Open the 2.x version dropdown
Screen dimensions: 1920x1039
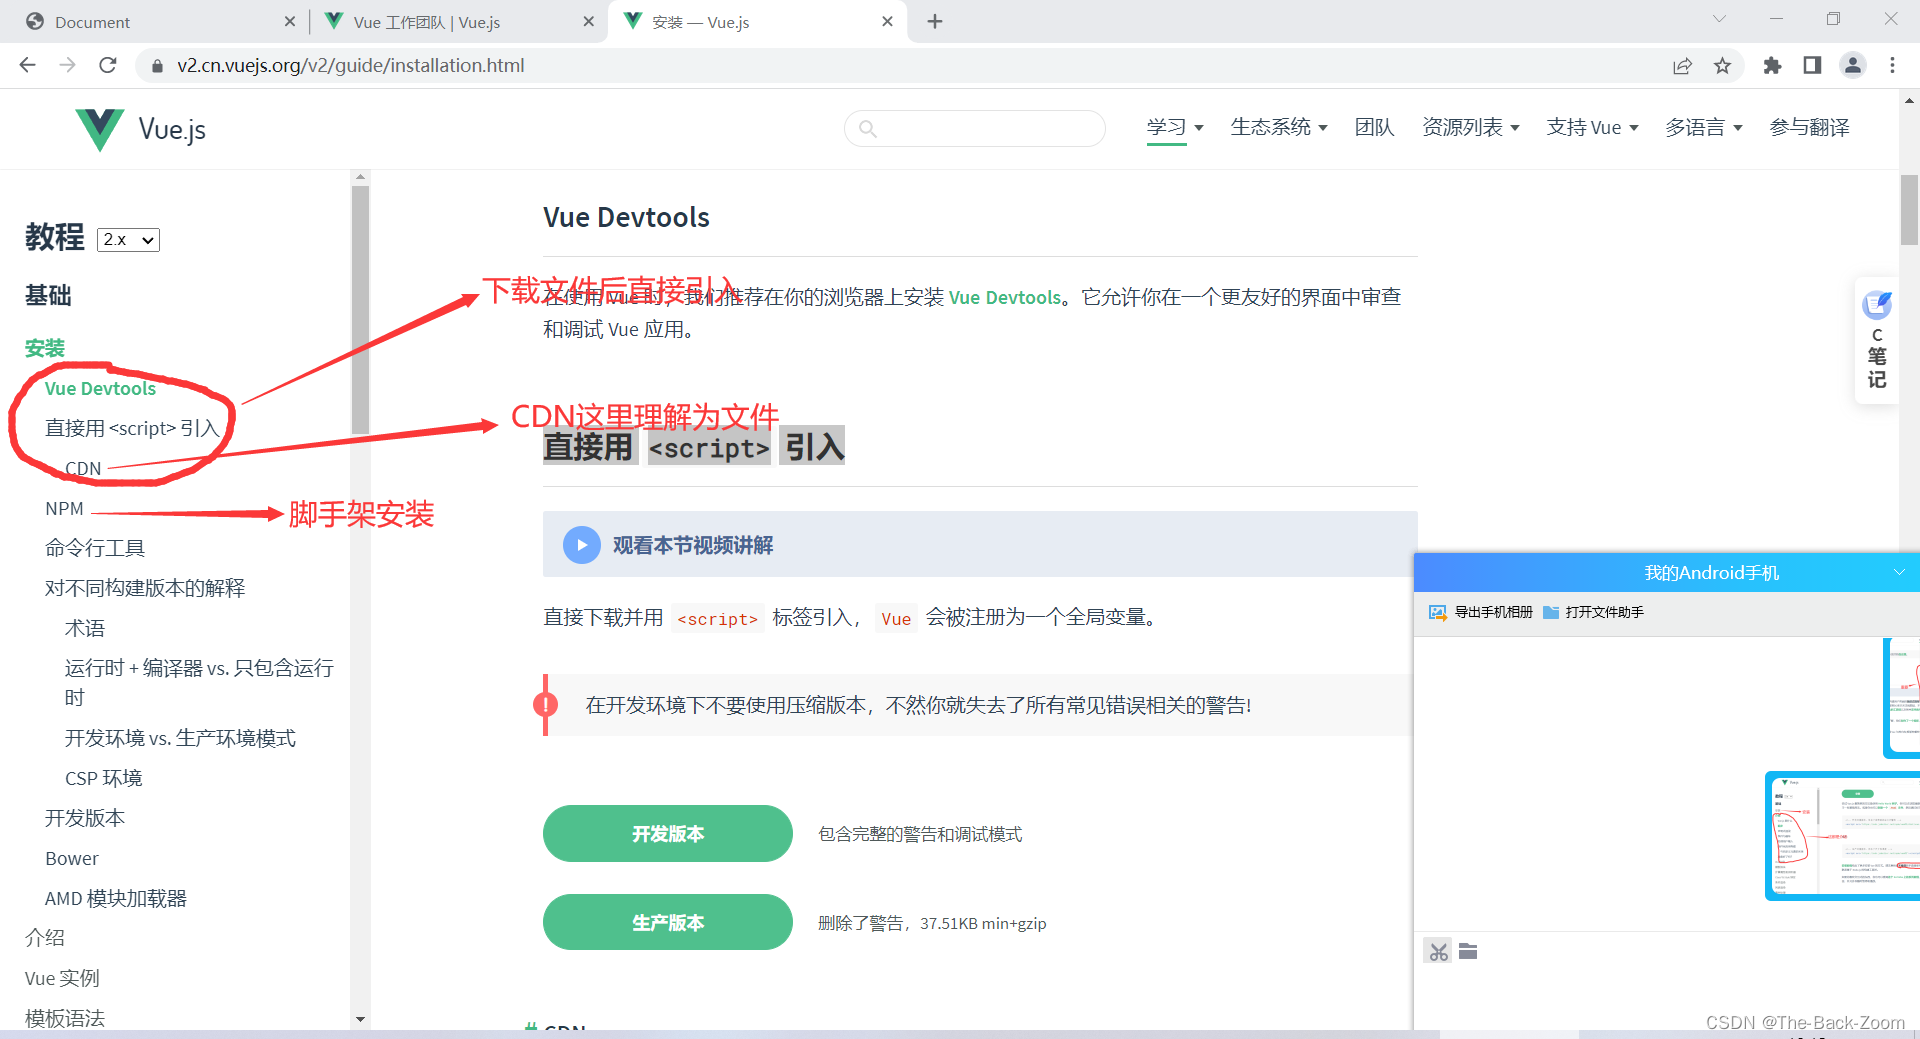128,240
